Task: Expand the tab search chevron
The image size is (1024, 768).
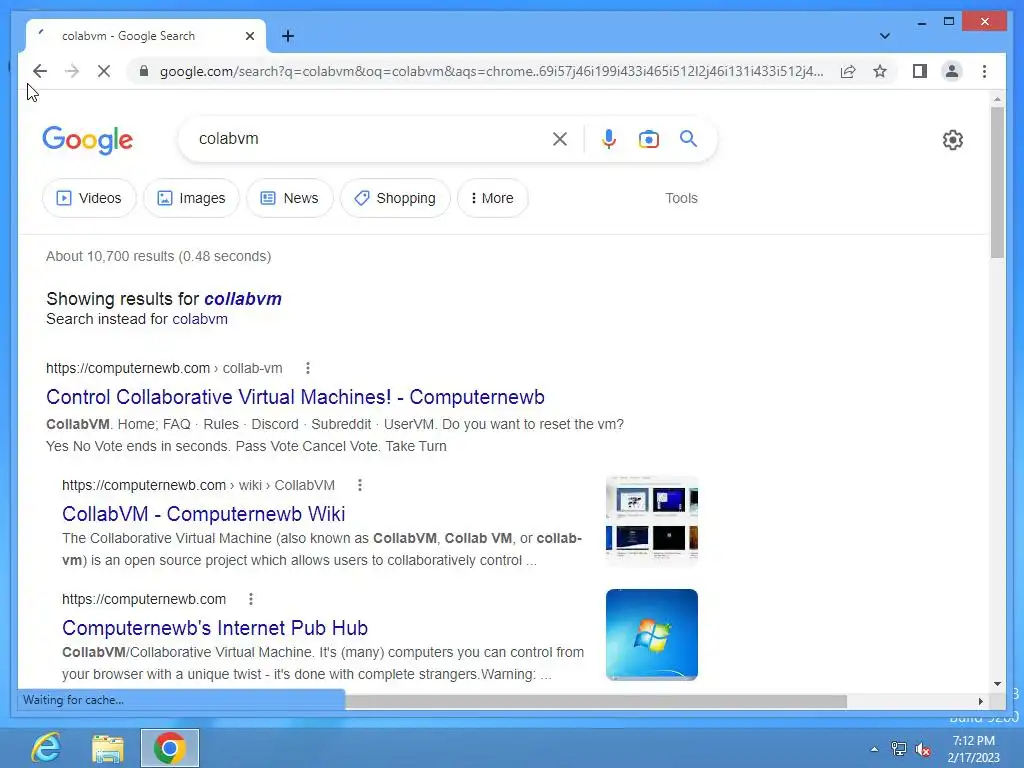Action: point(884,36)
